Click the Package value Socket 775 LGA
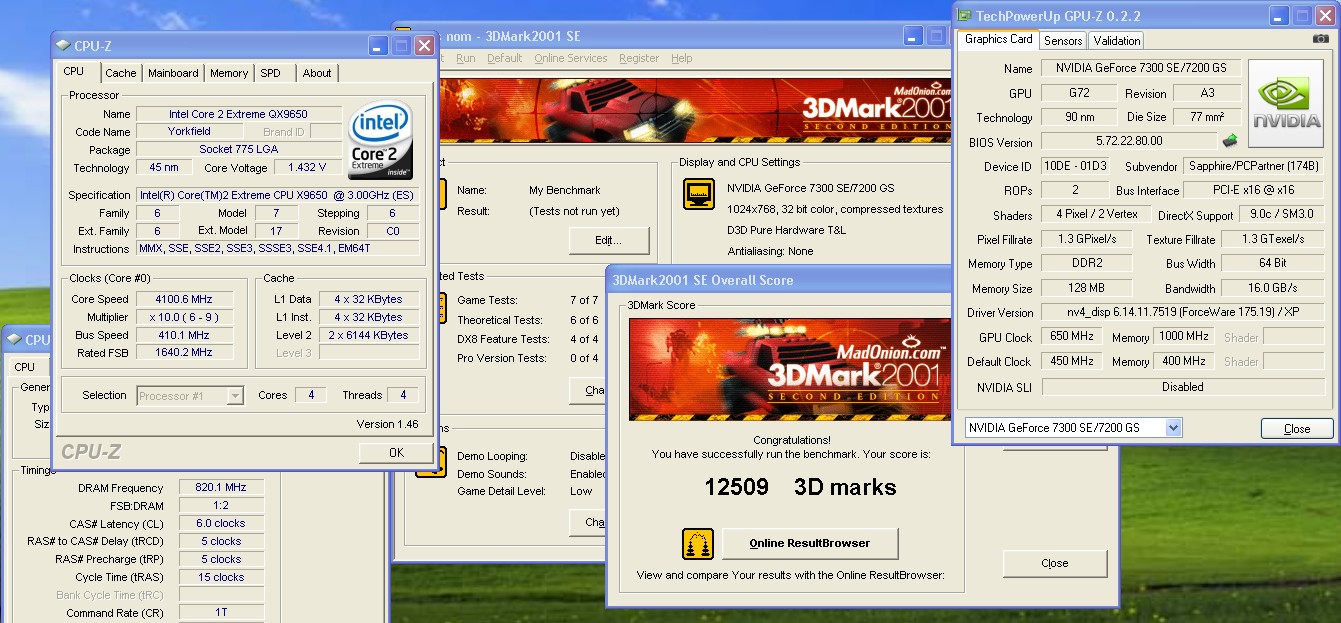Screen dimensions: 1341x623 (x=239, y=150)
